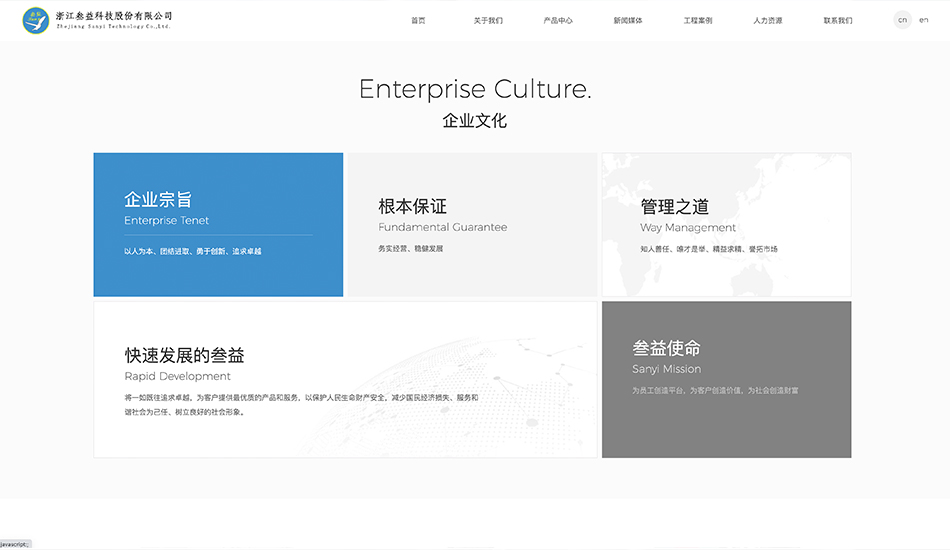Click the 企业文化 subtitle text
This screenshot has width=950, height=550.
click(x=475, y=121)
